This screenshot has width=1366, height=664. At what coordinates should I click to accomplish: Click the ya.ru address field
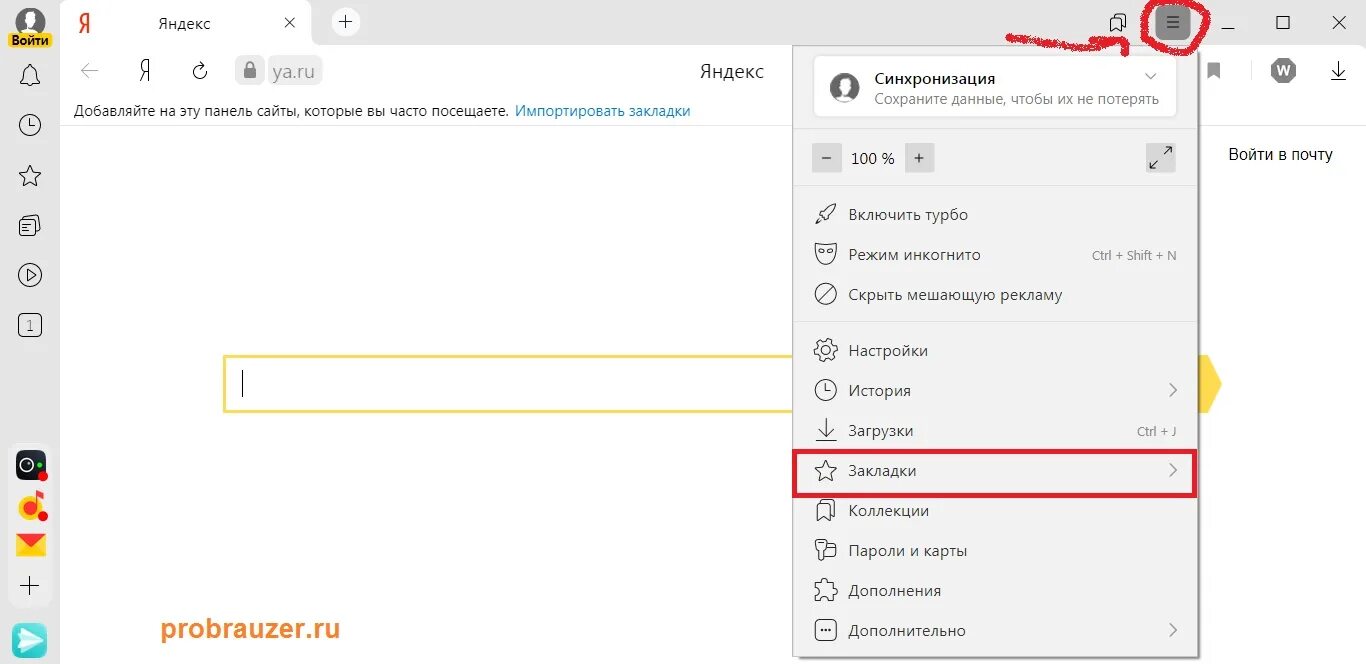coord(294,70)
